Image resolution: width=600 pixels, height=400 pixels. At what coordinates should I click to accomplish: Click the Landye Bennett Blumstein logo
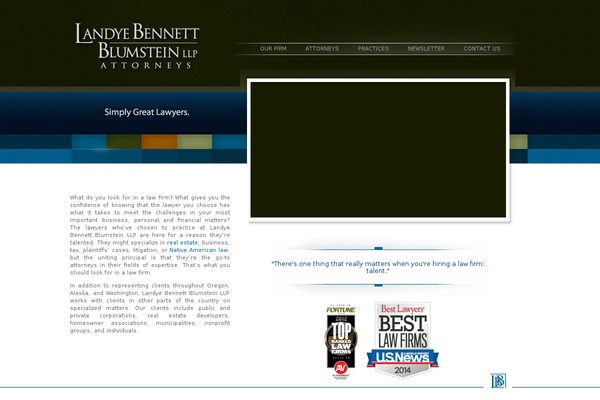coord(137,46)
